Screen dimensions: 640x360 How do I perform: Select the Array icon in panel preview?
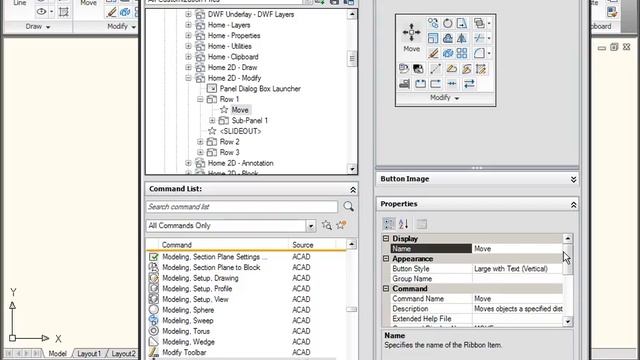[x=462, y=53]
